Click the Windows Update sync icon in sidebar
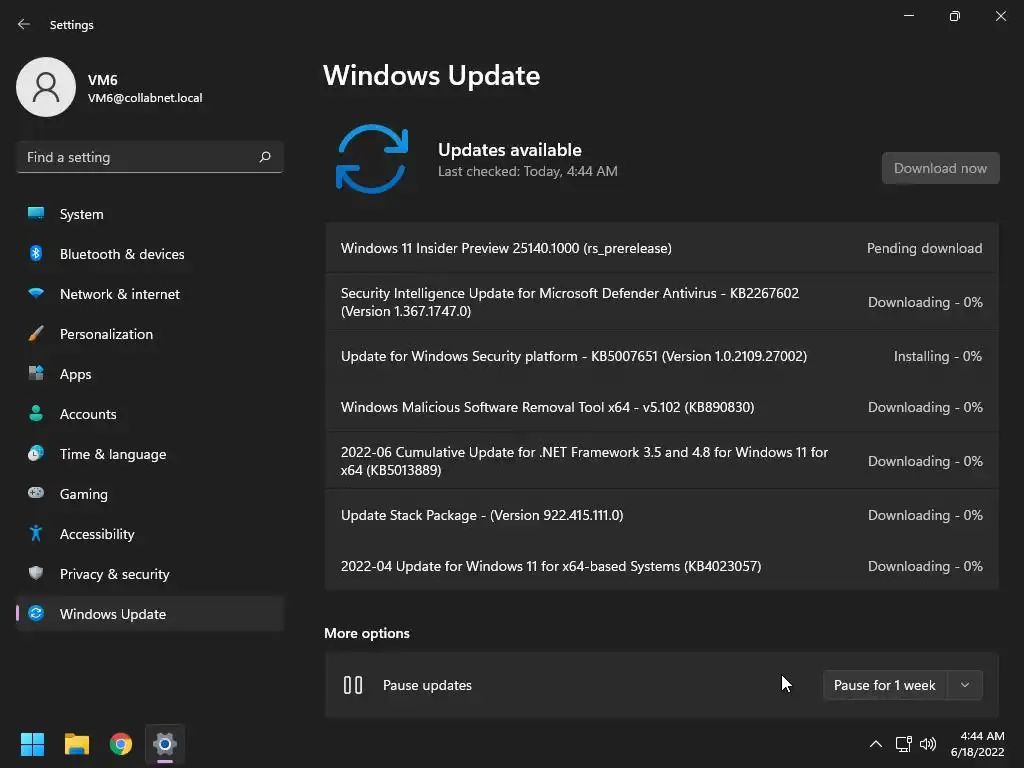This screenshot has height=768, width=1024. click(36, 613)
